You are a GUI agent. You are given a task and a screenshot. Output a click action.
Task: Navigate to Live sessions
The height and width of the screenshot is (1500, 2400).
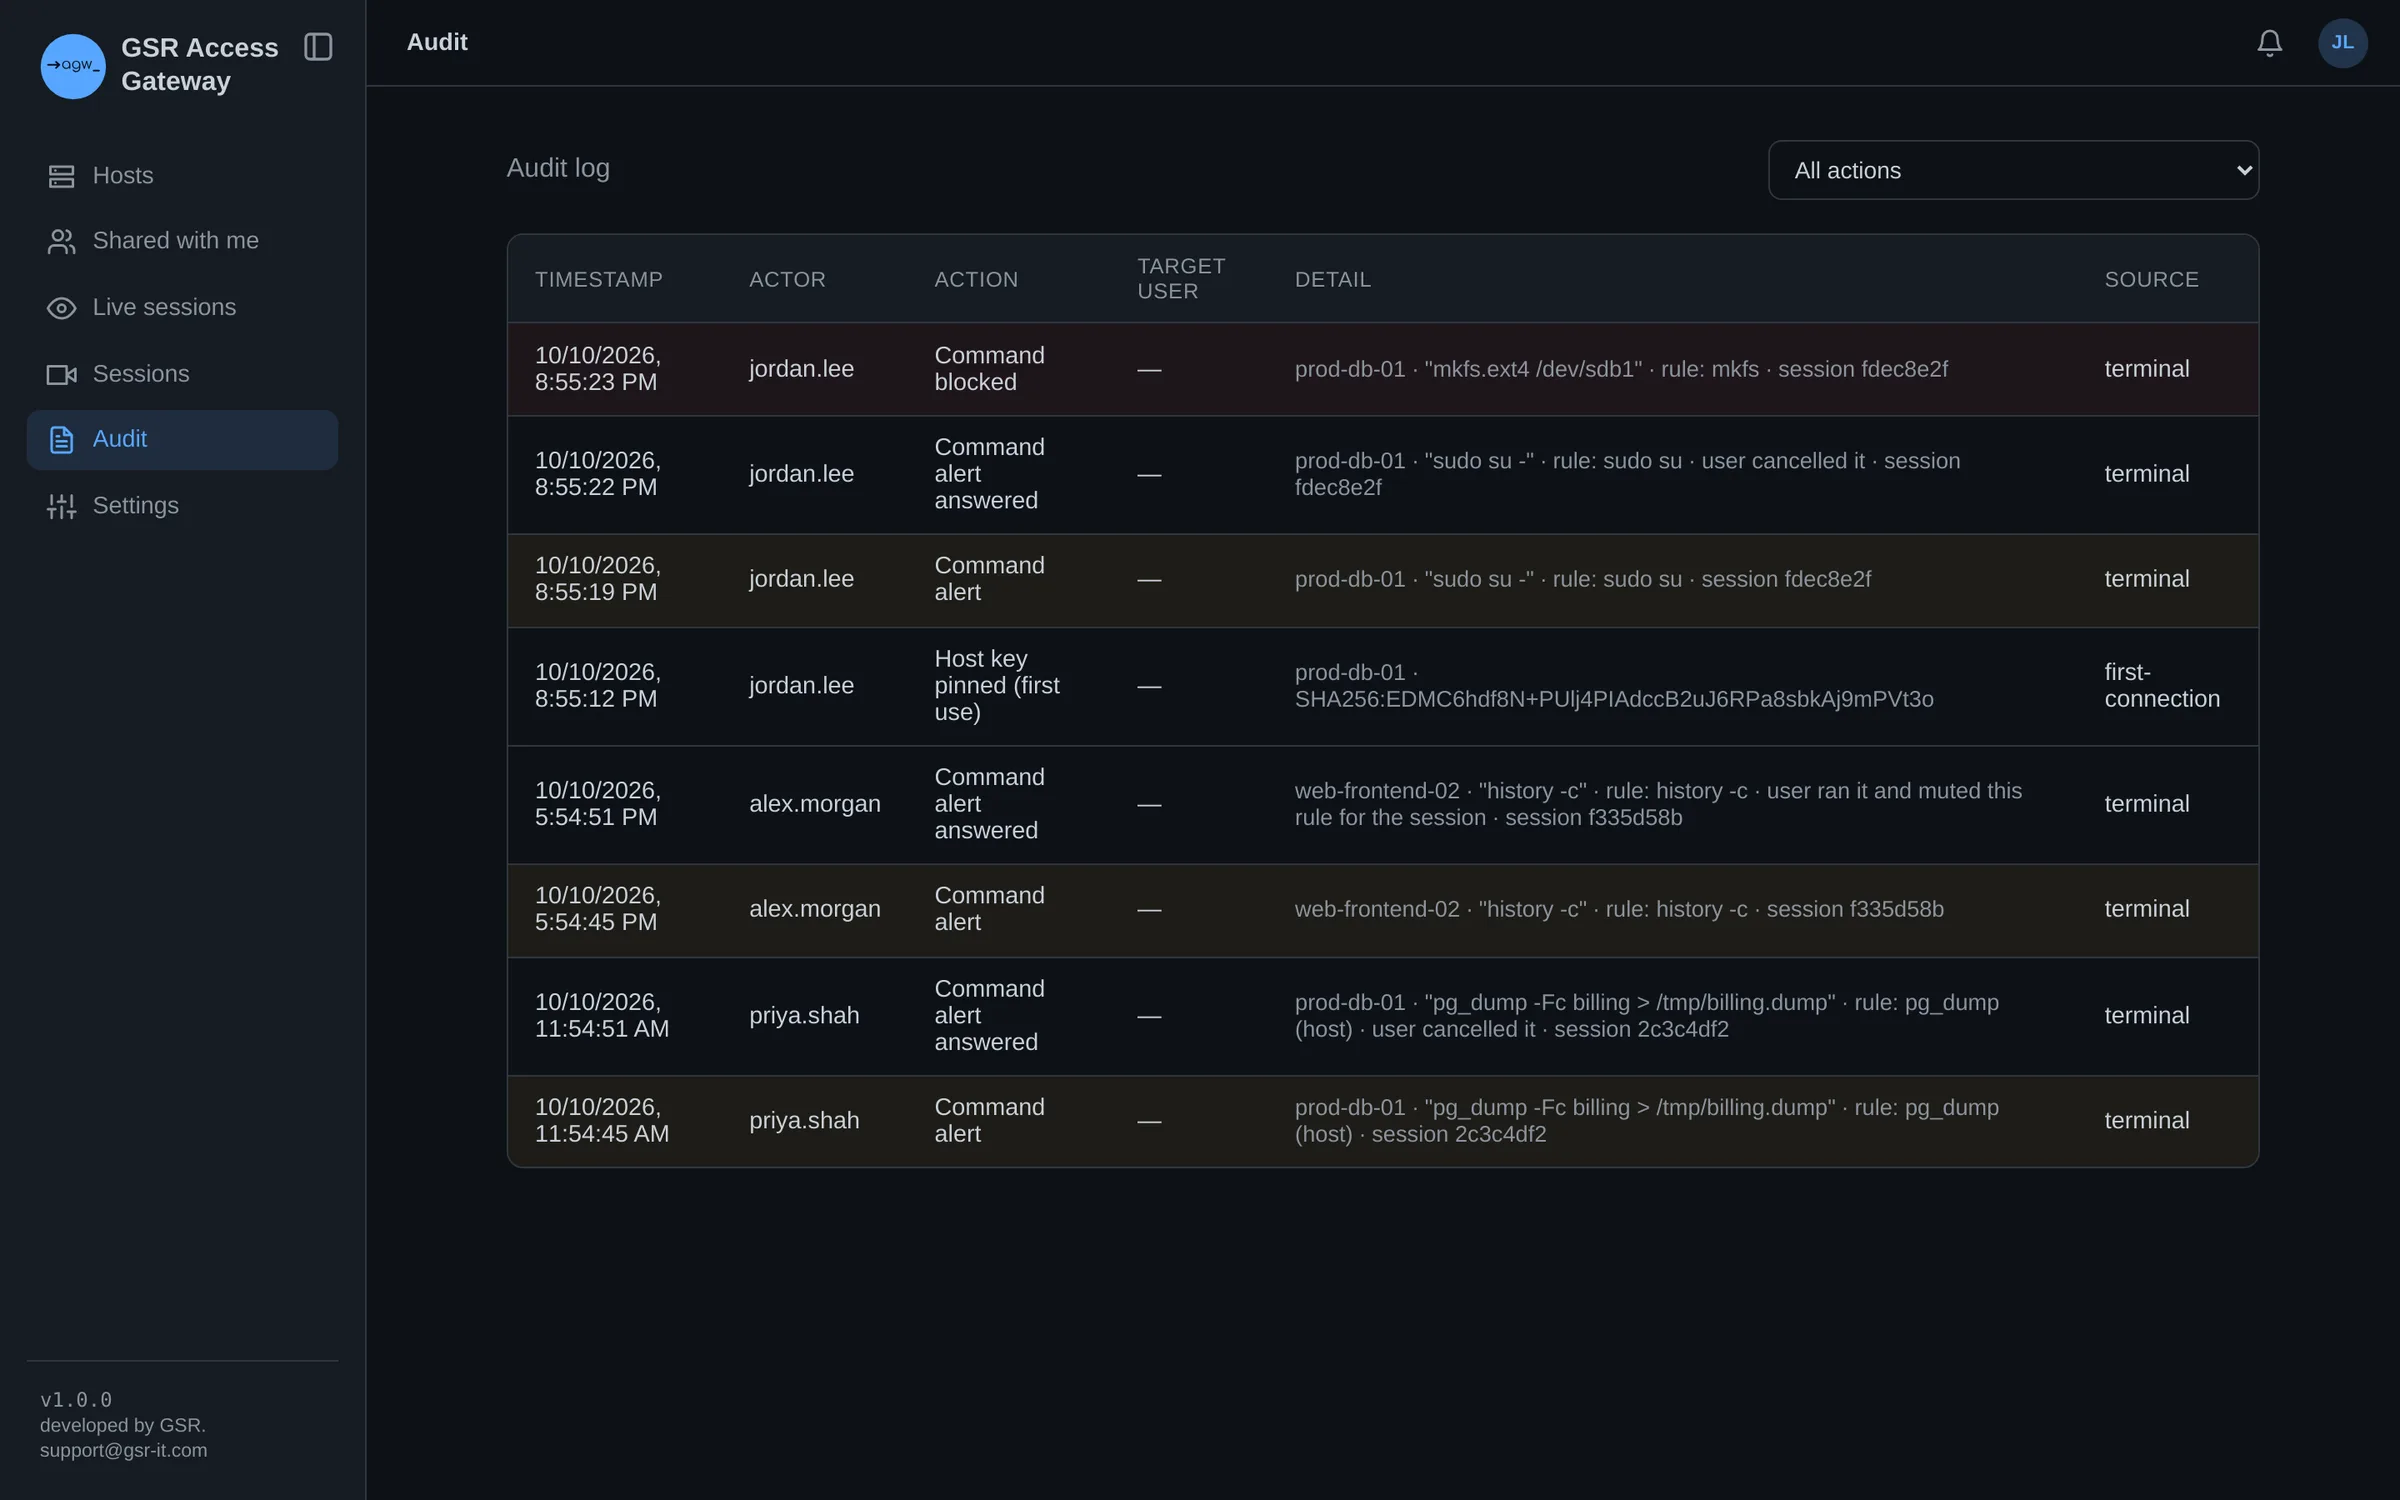[x=182, y=308]
